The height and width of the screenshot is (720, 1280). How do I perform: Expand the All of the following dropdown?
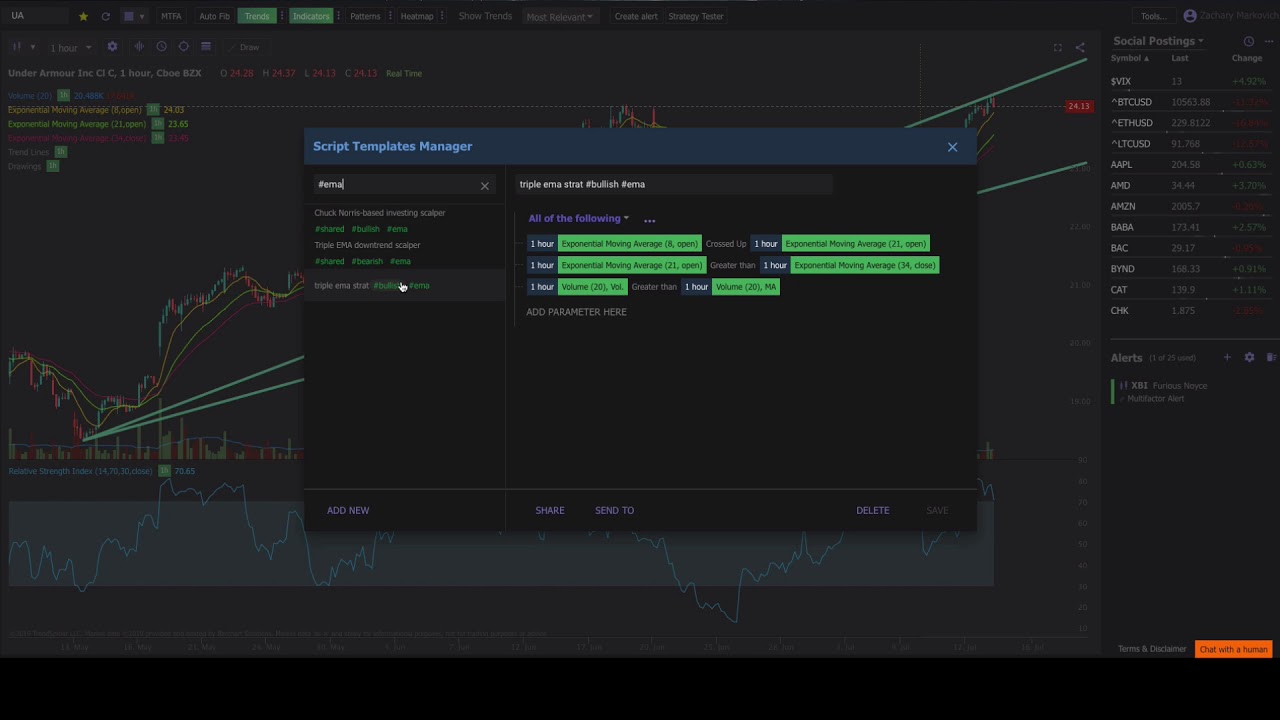coord(579,218)
